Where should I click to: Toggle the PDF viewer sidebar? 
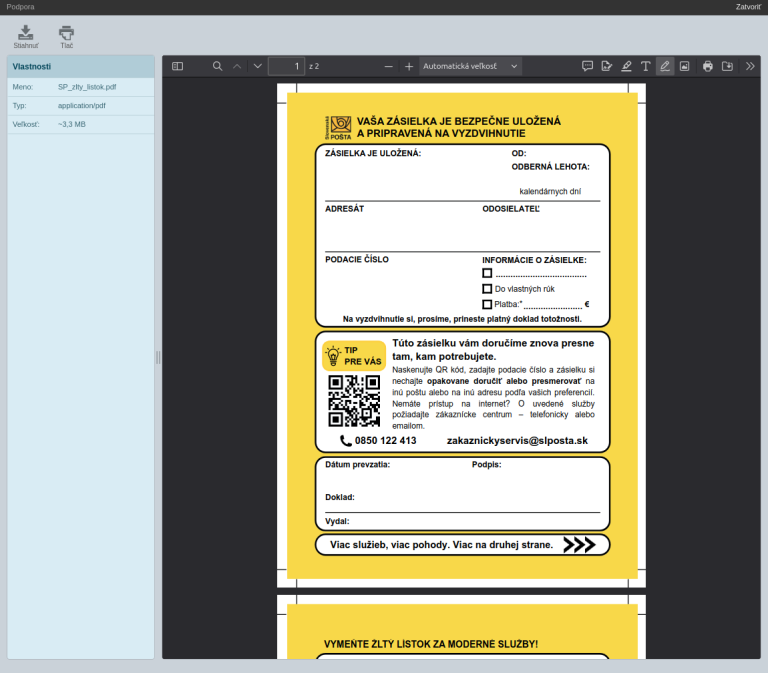pos(177,66)
